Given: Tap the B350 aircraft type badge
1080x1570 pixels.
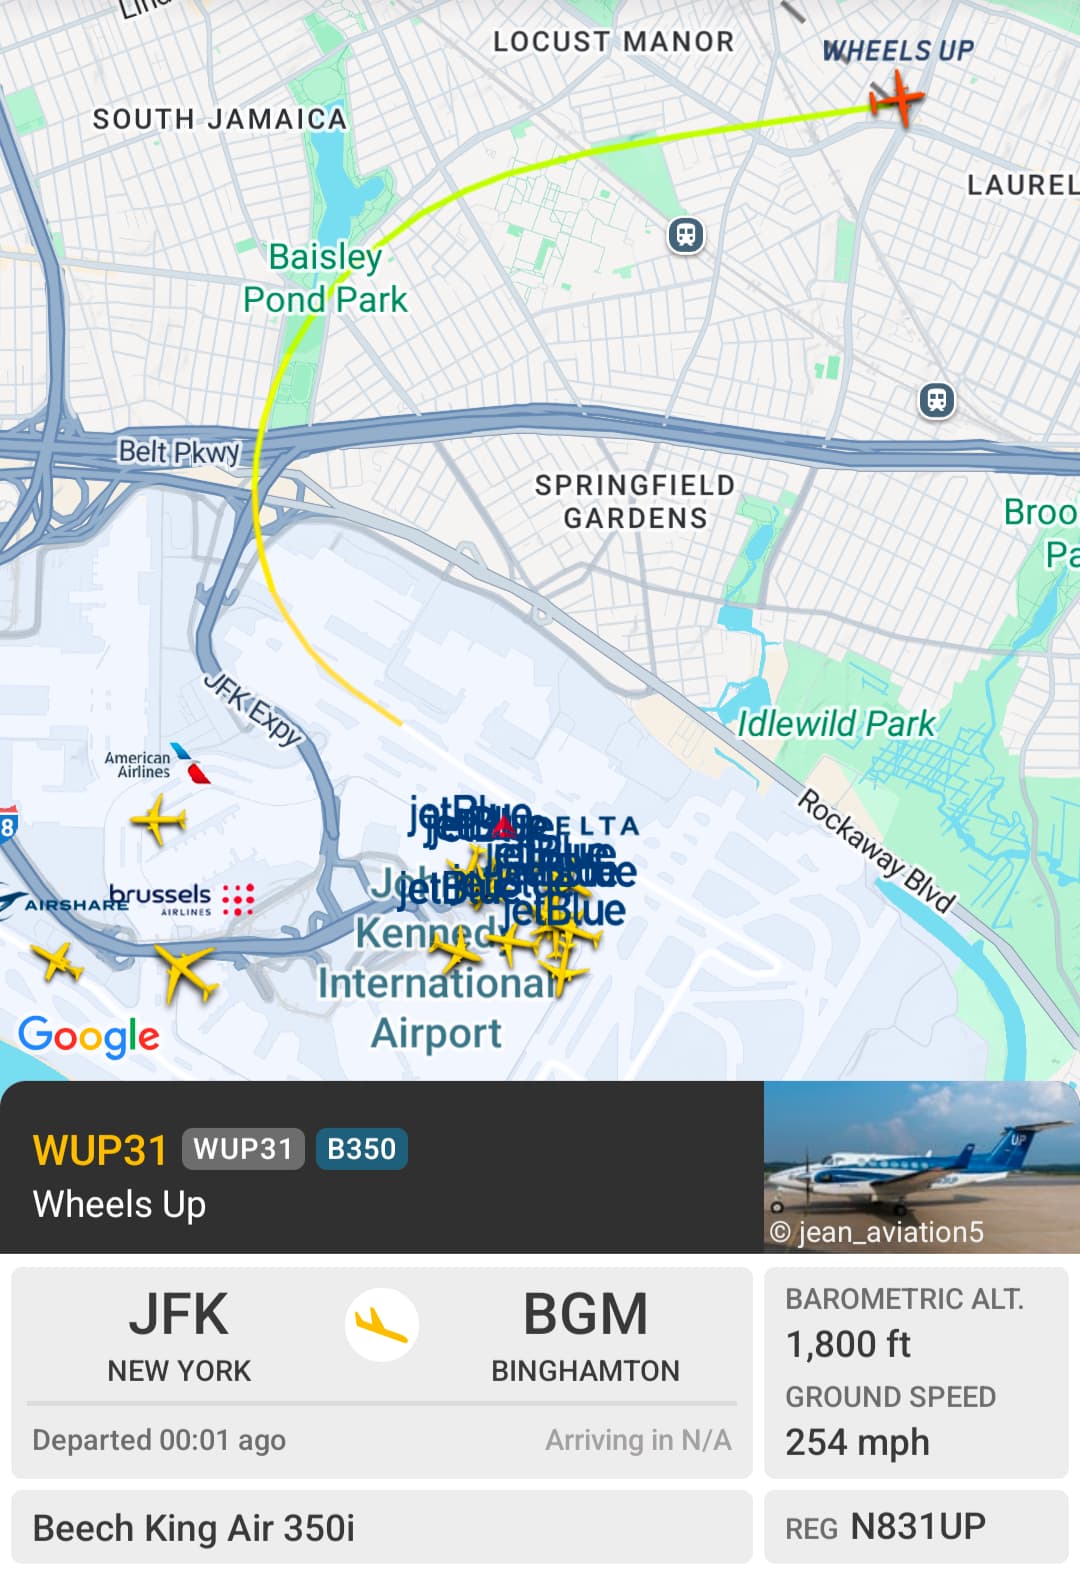Looking at the screenshot, I should point(362,1149).
